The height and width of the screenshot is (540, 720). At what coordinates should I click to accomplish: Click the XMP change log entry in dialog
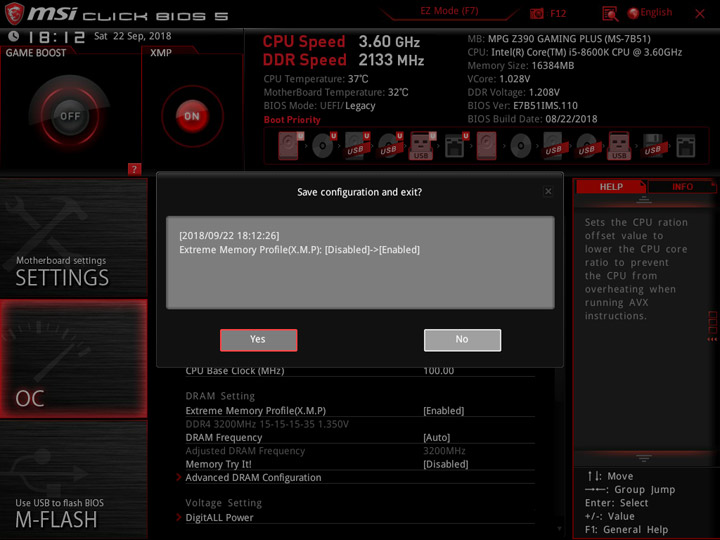tap(299, 250)
